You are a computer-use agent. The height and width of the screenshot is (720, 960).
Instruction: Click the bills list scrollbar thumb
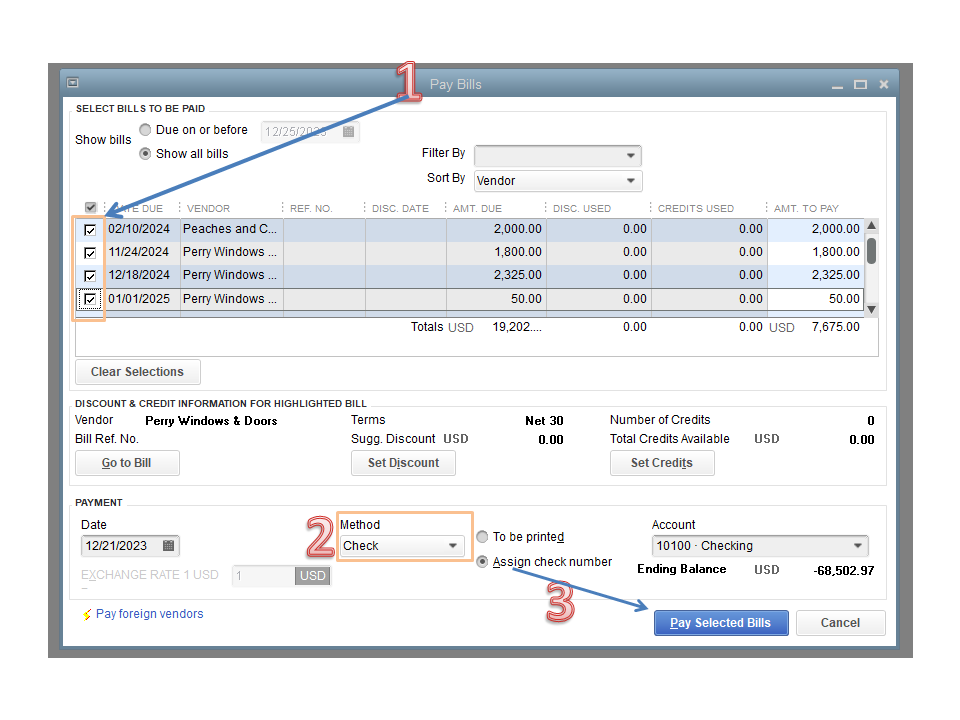(x=871, y=251)
